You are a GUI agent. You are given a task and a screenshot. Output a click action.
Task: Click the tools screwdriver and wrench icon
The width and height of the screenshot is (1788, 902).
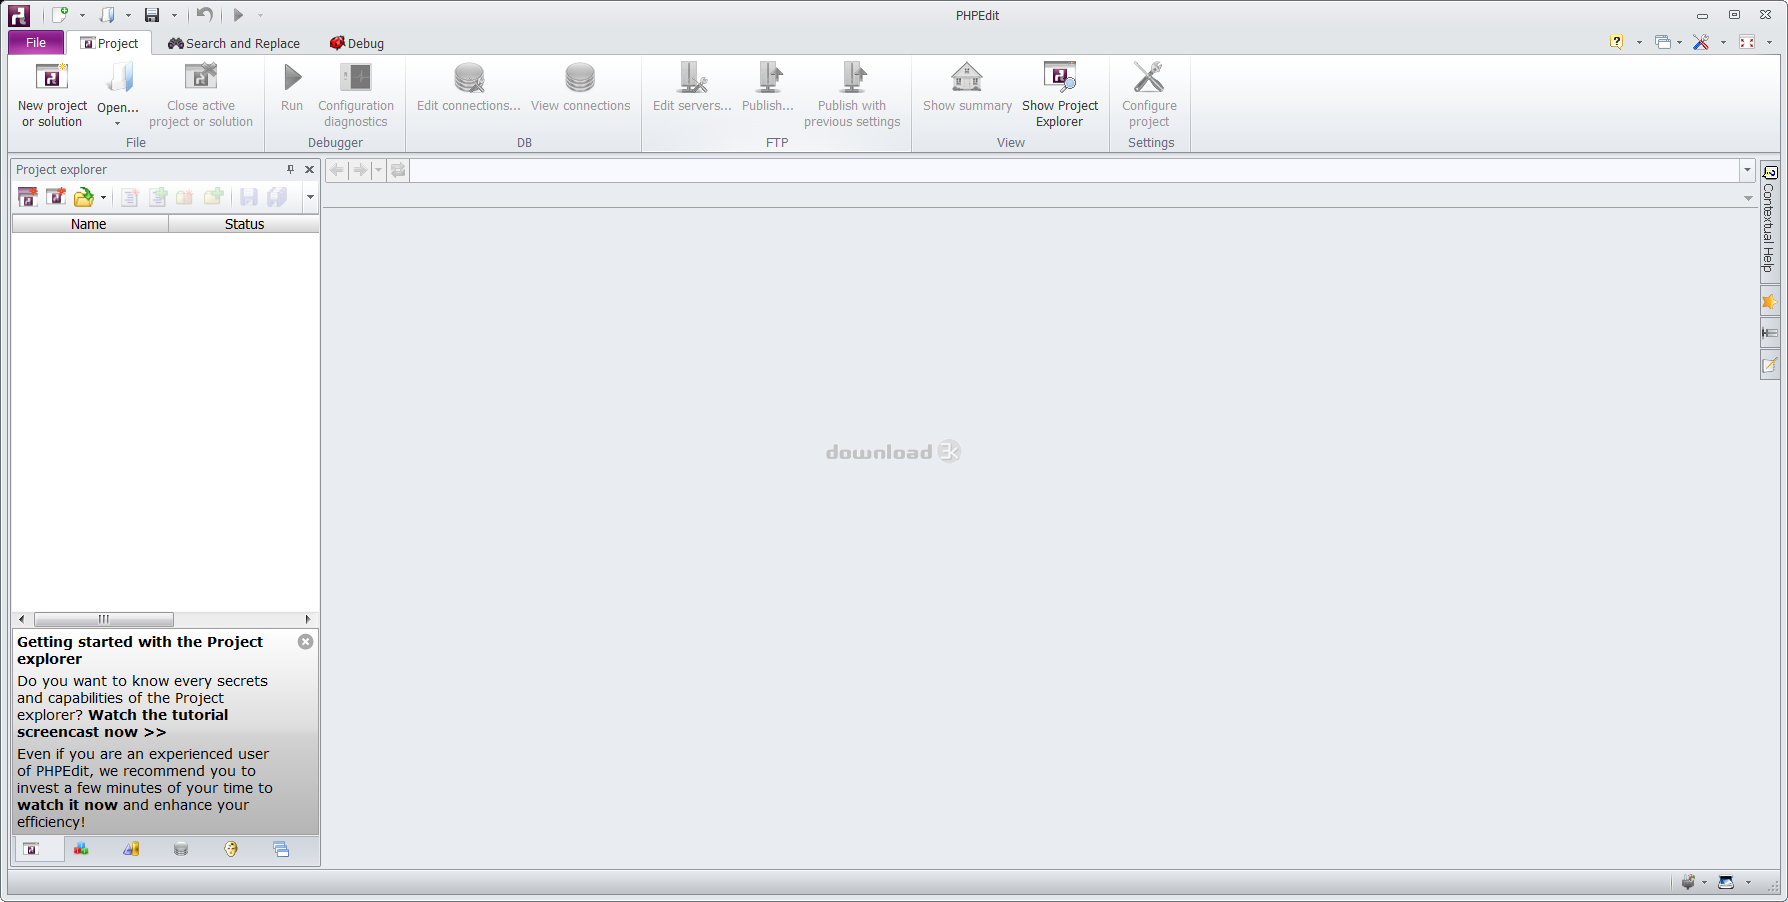click(x=1701, y=42)
